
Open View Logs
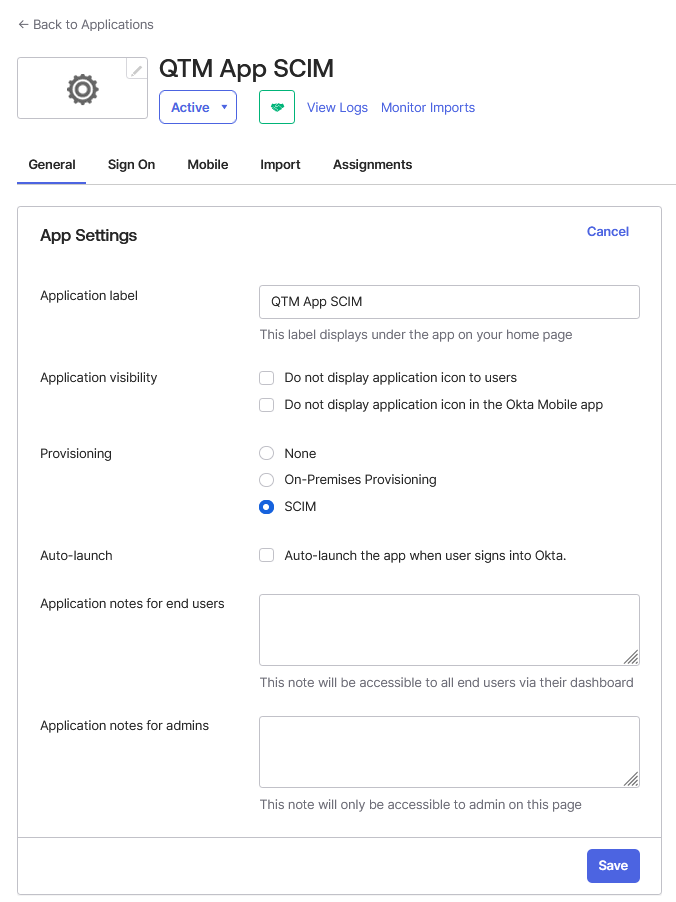(337, 107)
